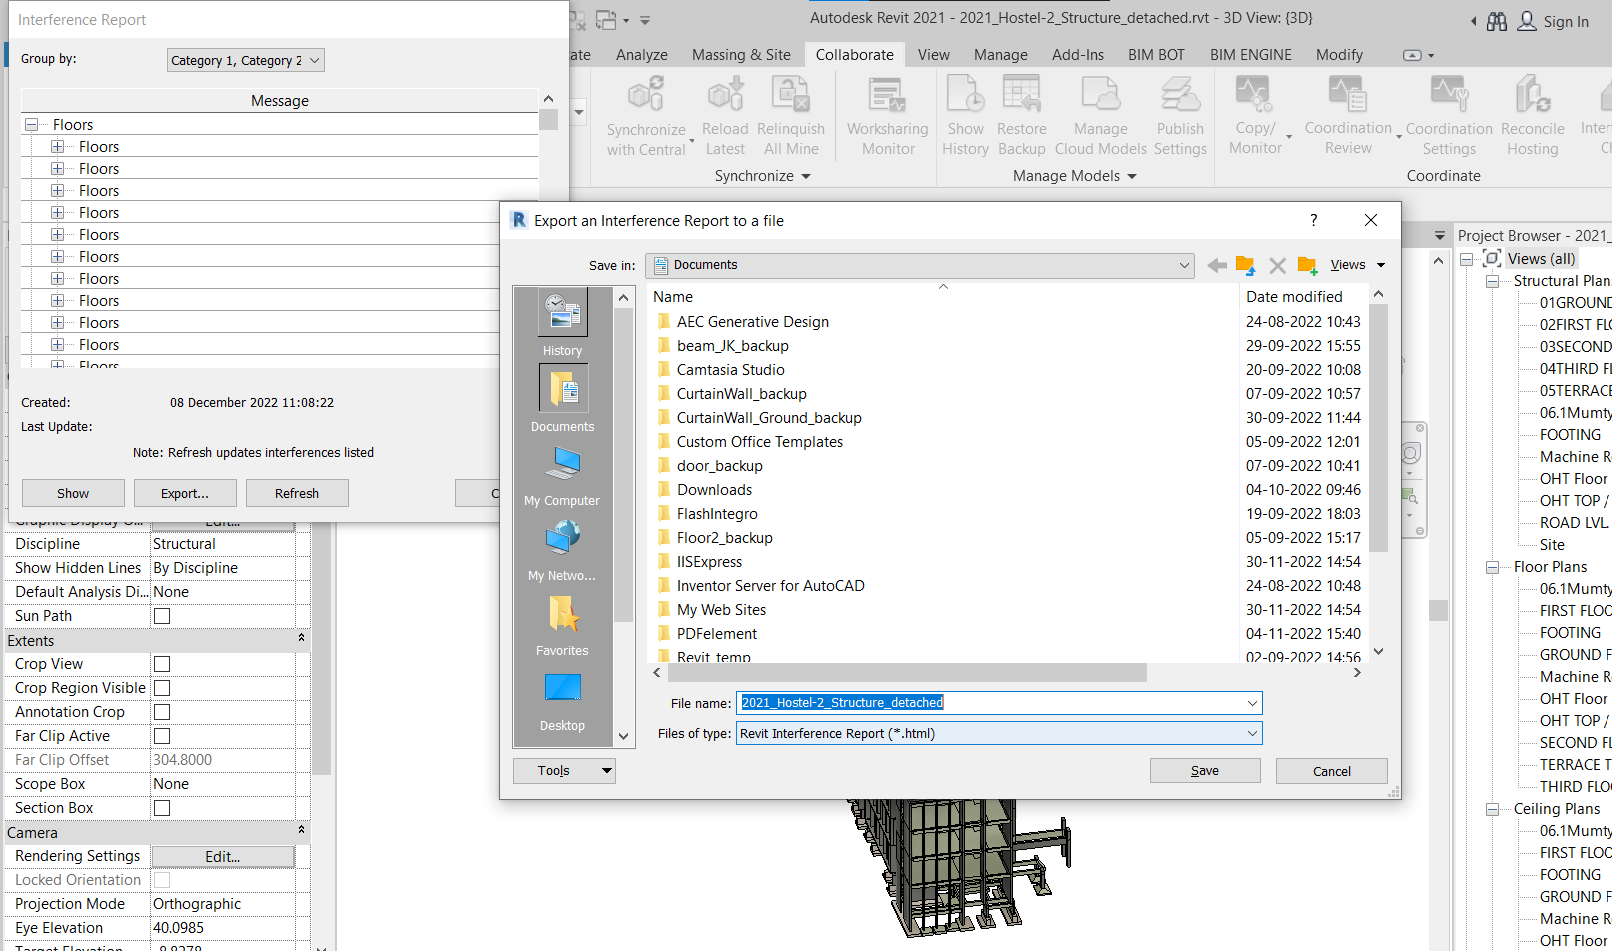Collapse the Ceiling Plans node in the Project Browser
The width and height of the screenshot is (1612, 951).
click(x=1492, y=809)
